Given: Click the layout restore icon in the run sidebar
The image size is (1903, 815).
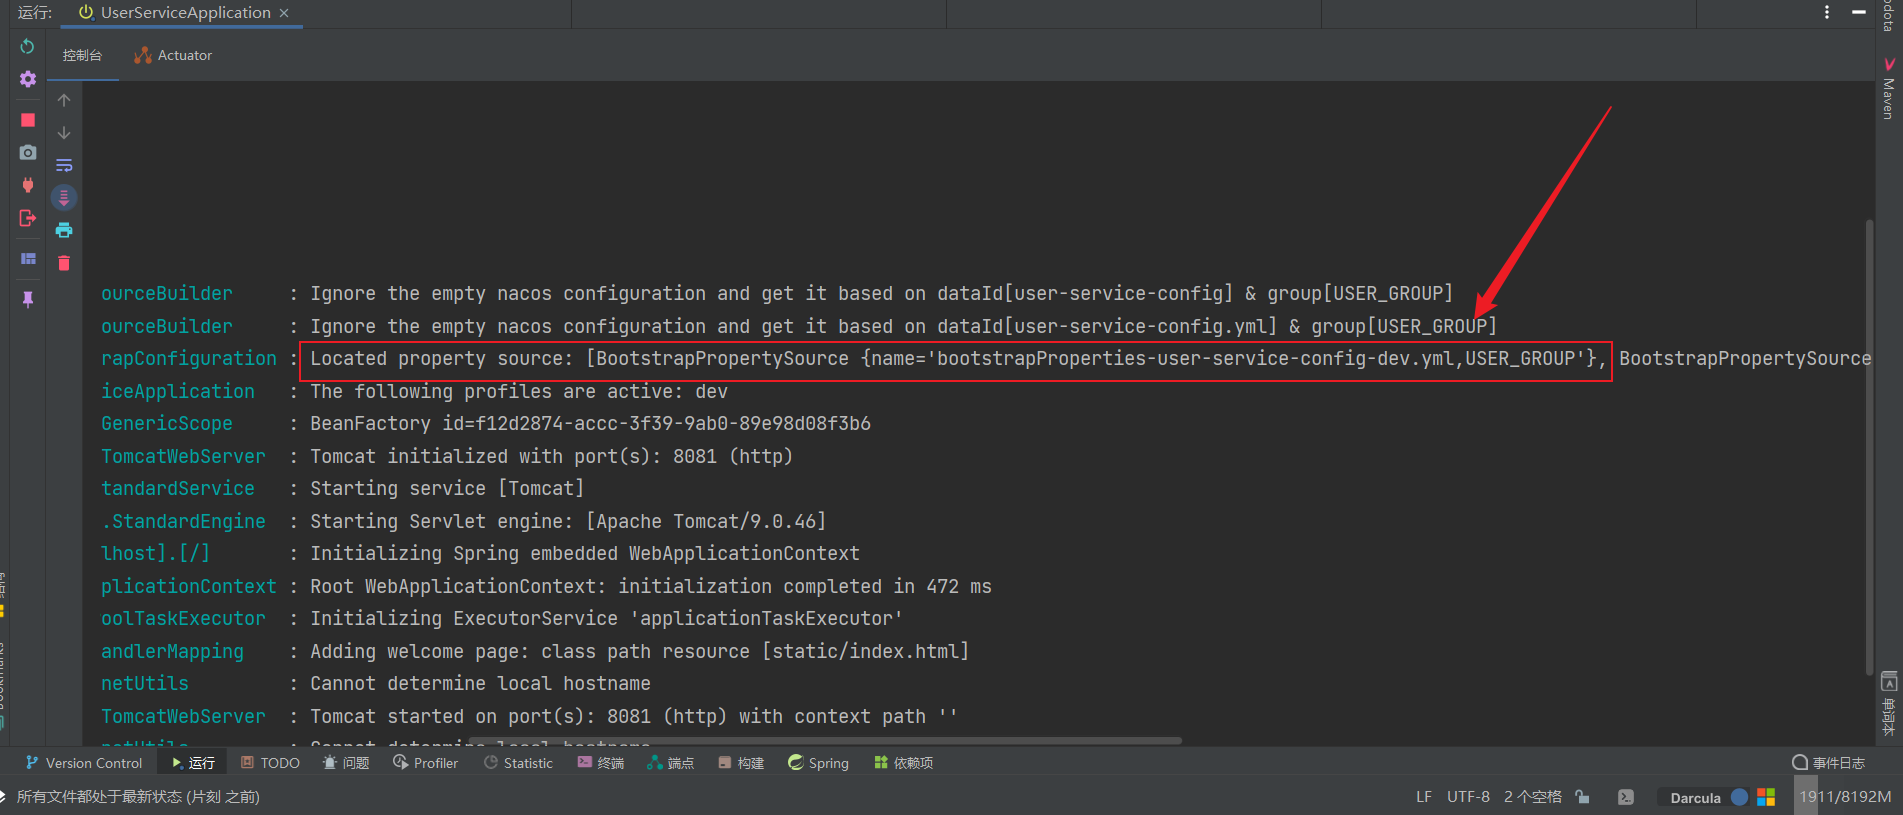Looking at the screenshot, I should 28,259.
